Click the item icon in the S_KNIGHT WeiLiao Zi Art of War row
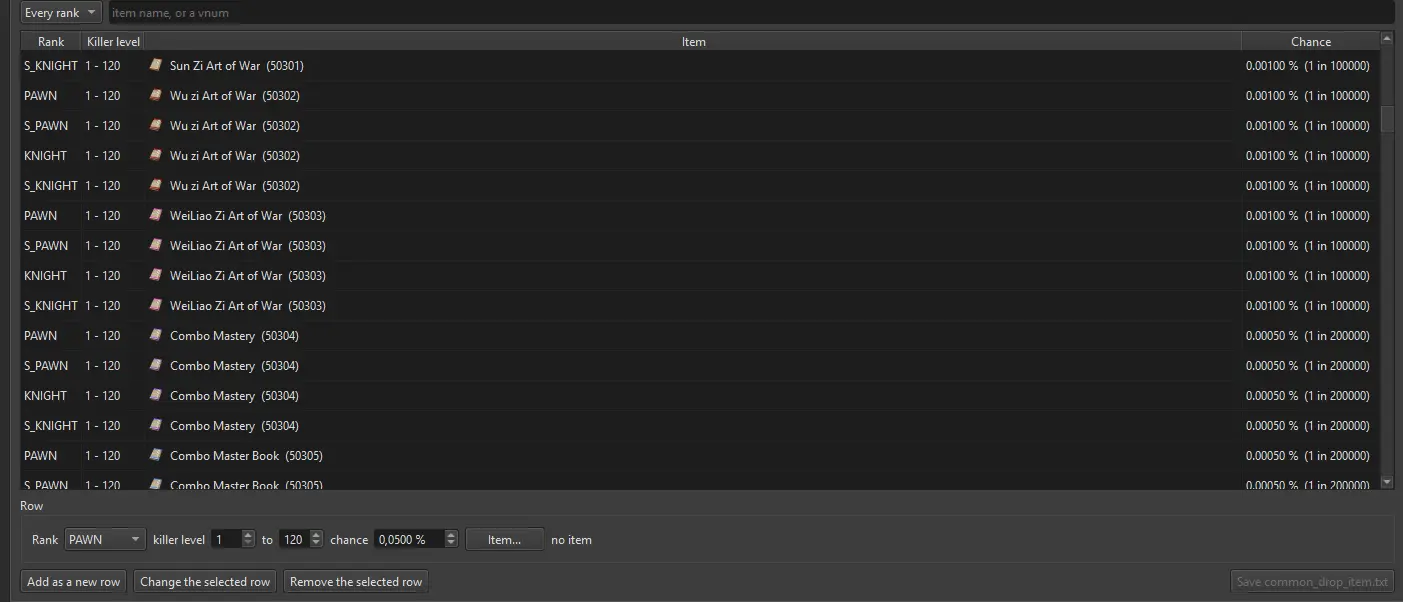This screenshot has width=1403, height=602. 155,305
